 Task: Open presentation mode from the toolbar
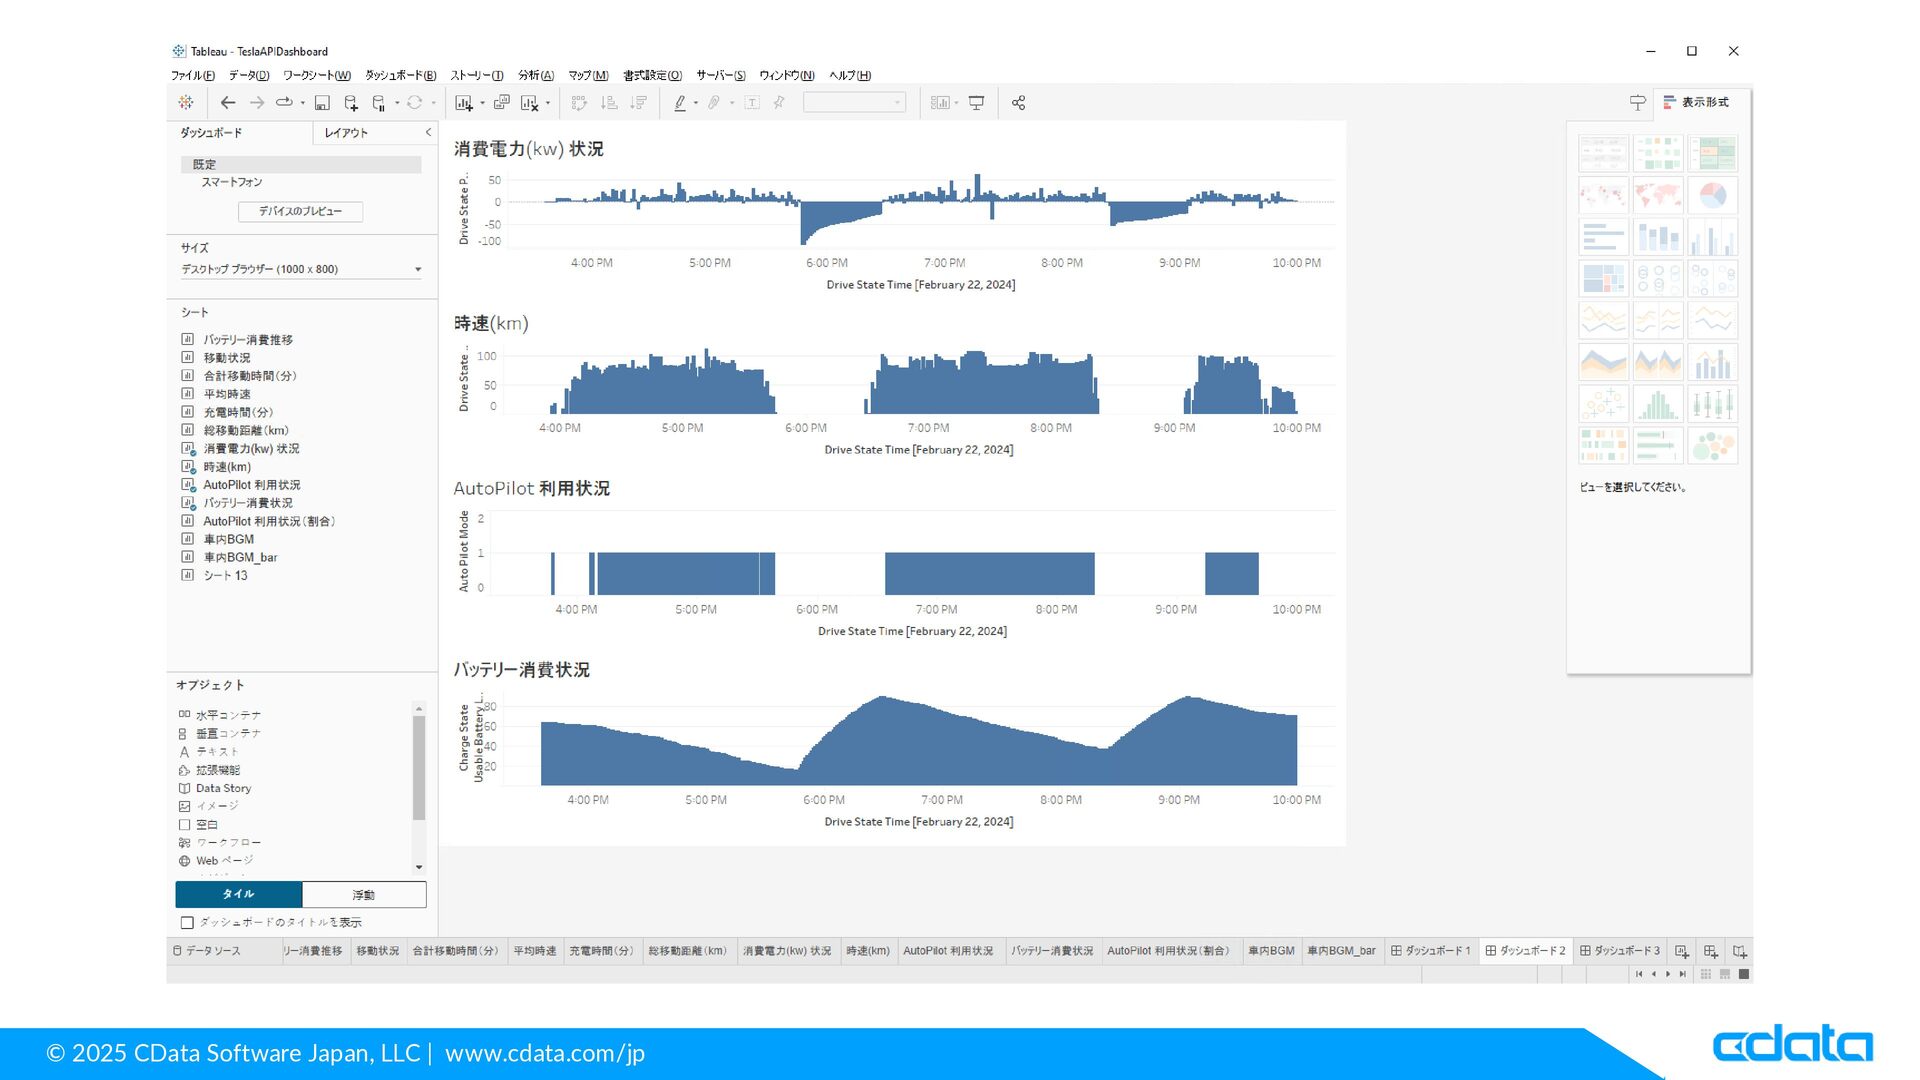(977, 103)
